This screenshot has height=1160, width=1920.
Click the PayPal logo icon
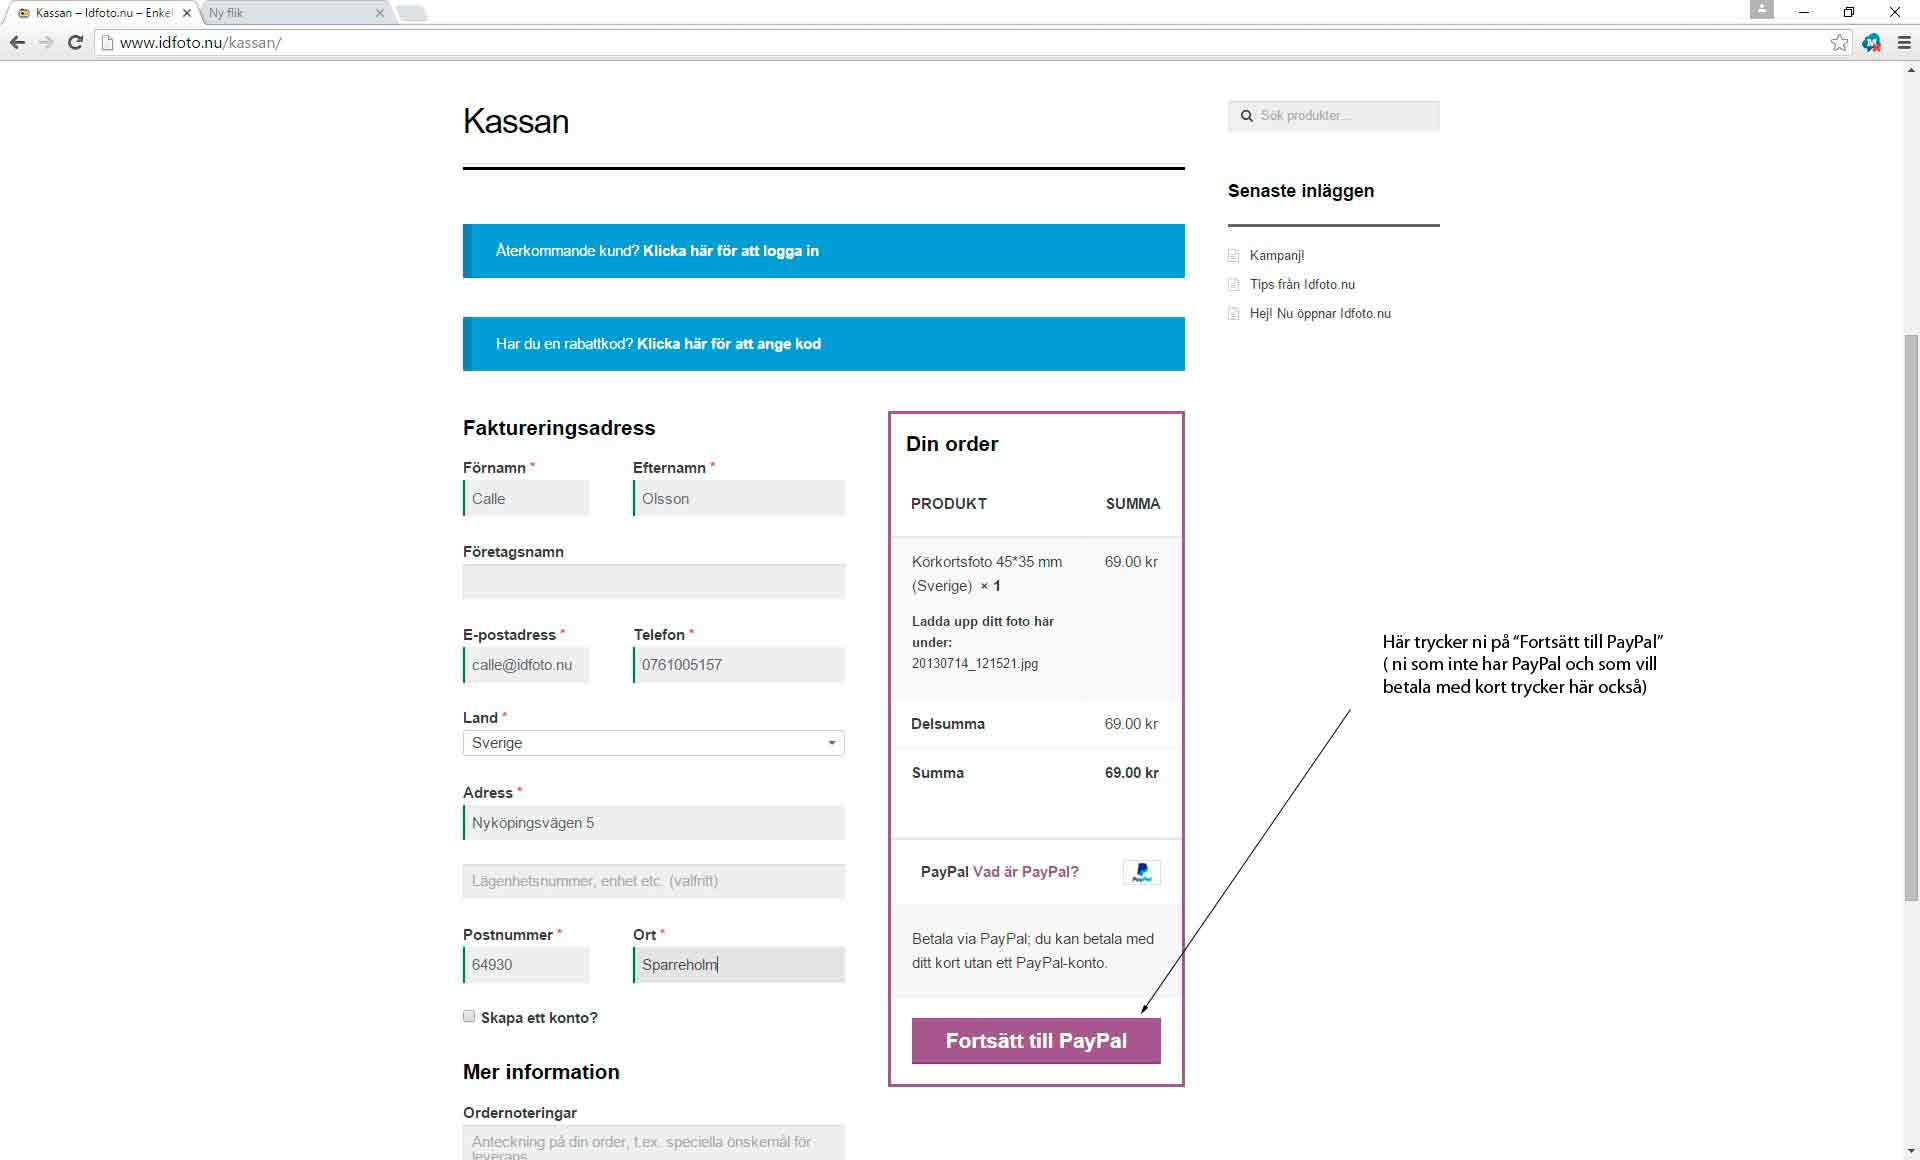(1141, 872)
